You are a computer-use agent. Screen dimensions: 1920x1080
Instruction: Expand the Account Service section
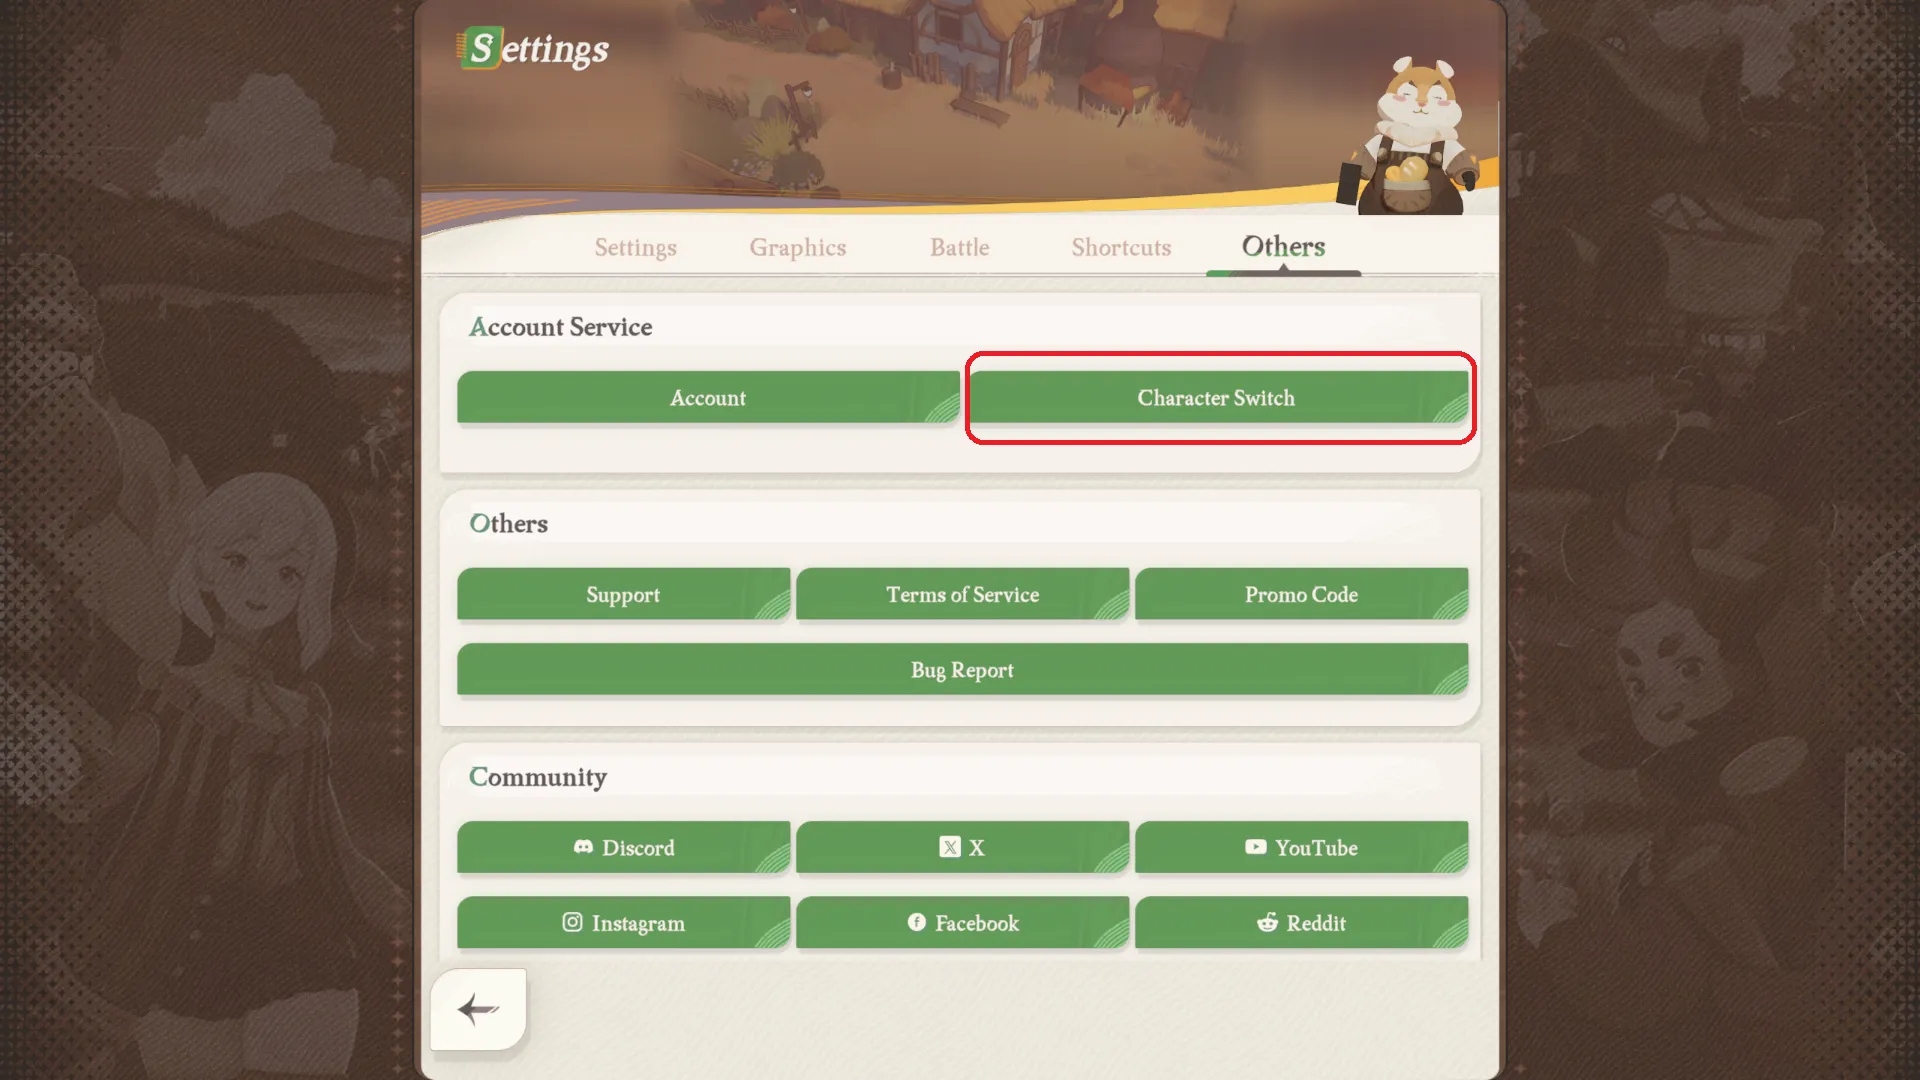559,326
